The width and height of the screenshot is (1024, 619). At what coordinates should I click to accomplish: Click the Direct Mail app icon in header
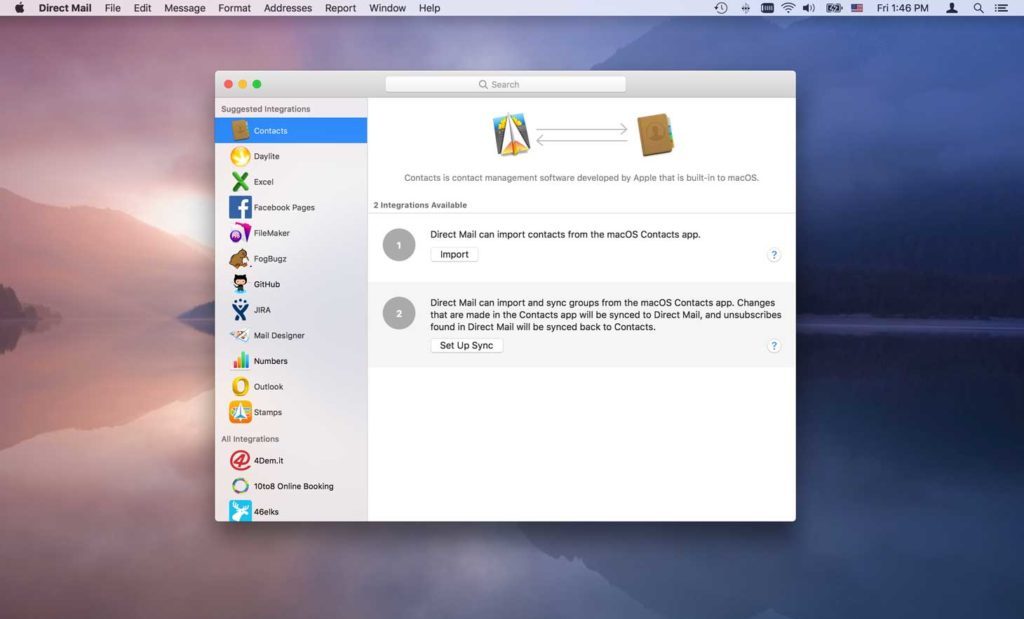click(x=511, y=135)
